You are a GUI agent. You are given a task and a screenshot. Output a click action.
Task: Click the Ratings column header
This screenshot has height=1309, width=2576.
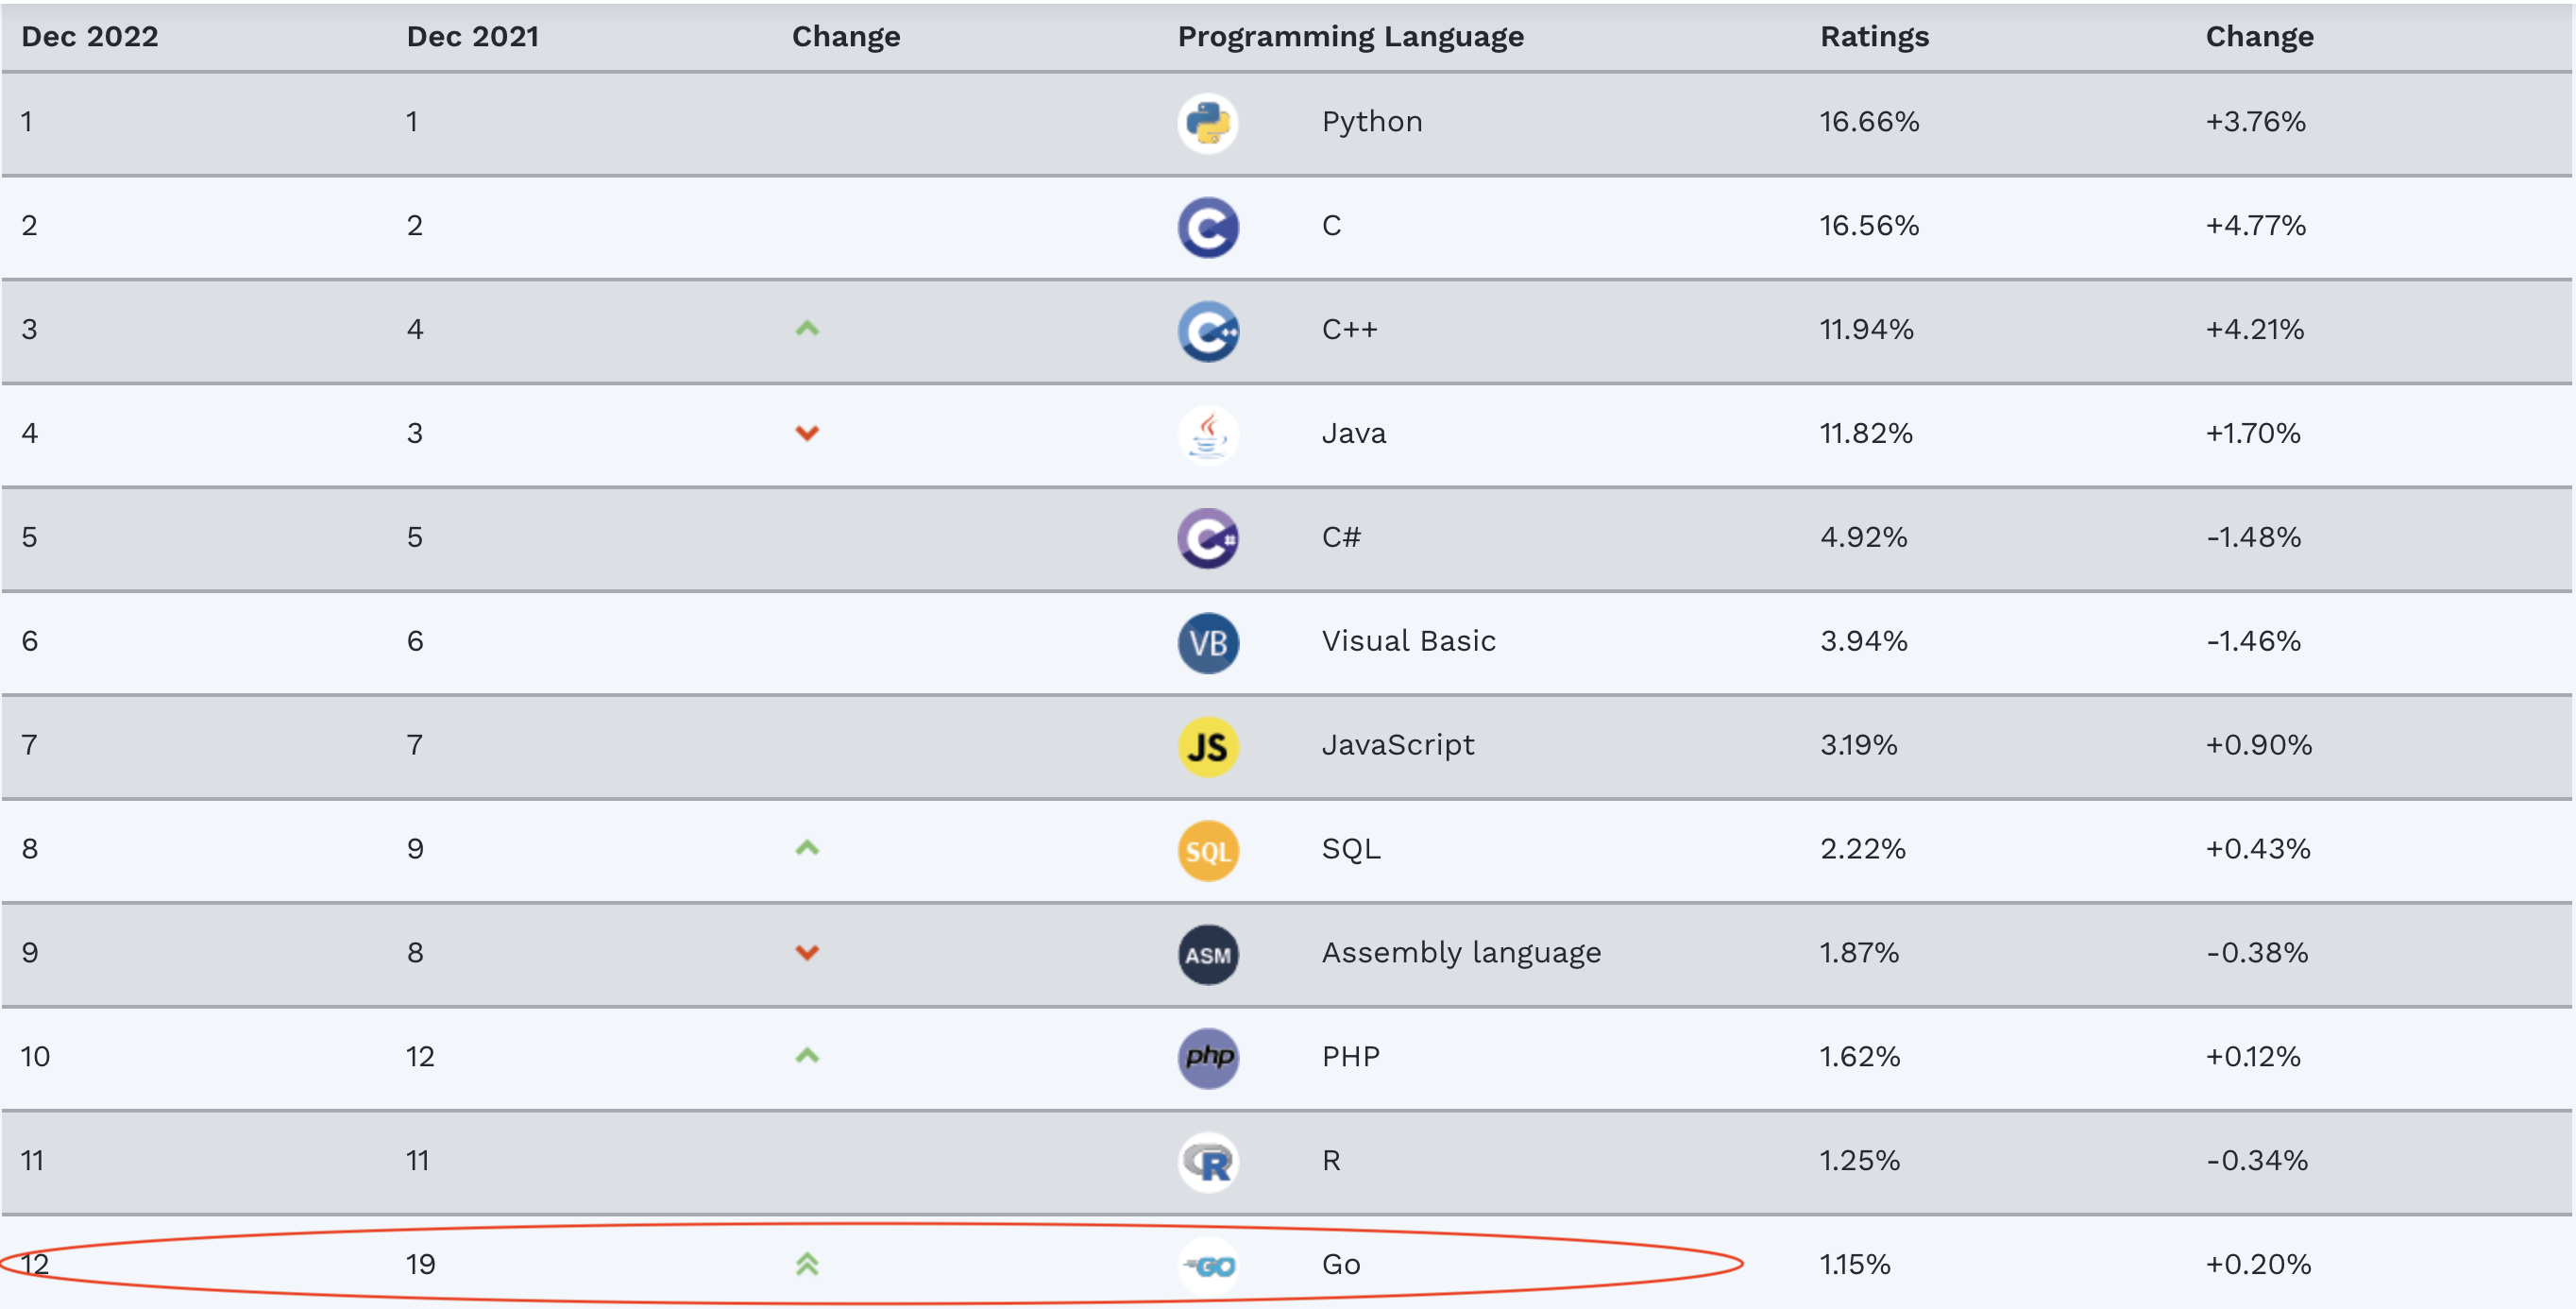[1874, 37]
